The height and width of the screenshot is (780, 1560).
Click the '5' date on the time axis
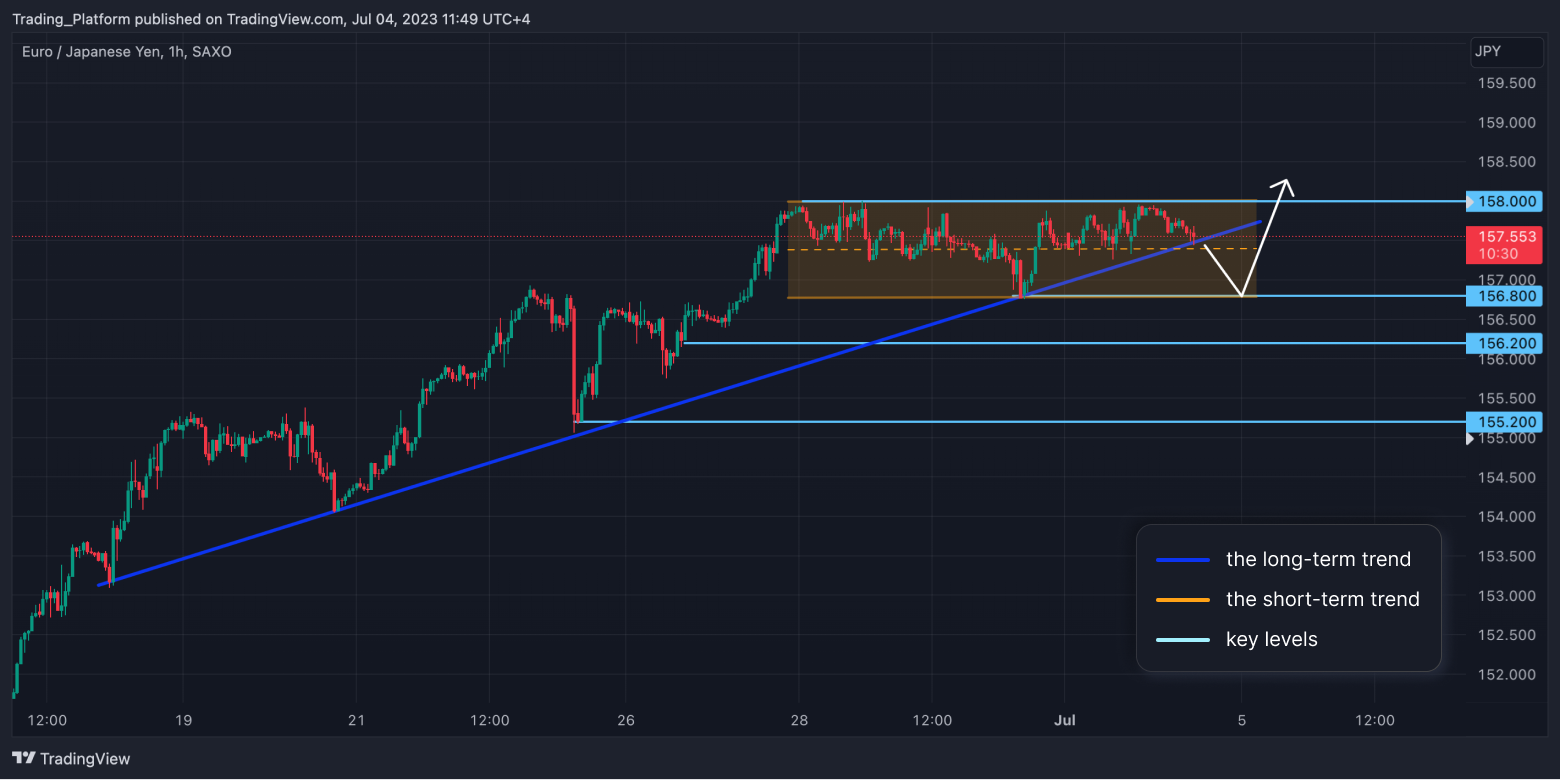point(1241,720)
